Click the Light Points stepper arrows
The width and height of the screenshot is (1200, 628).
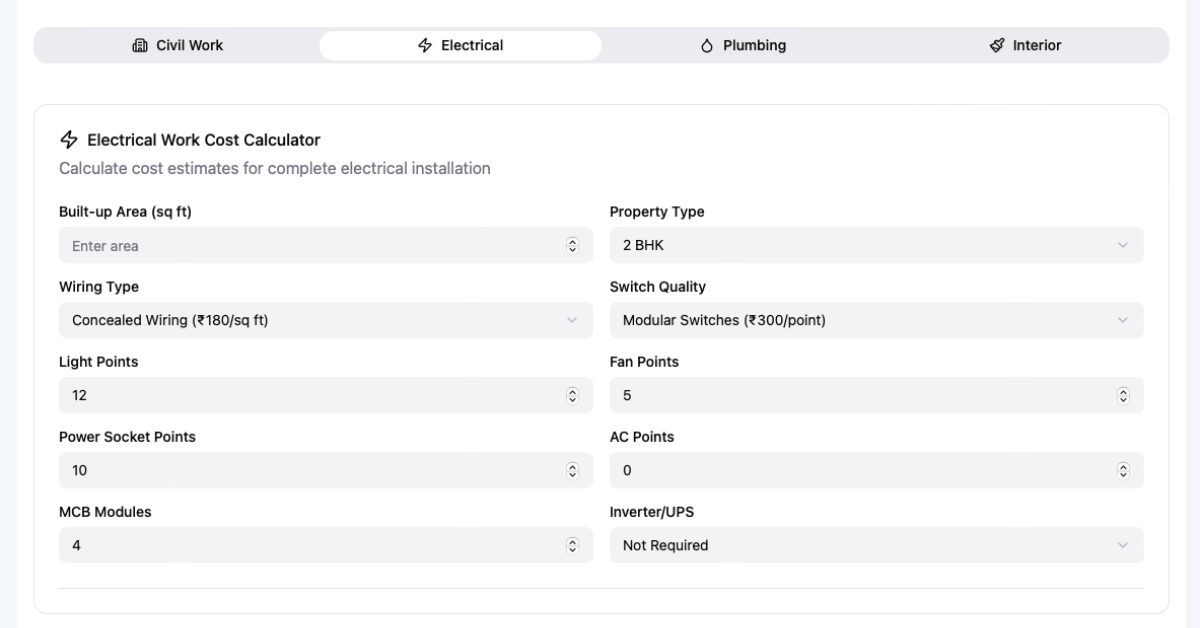[x=573, y=395]
